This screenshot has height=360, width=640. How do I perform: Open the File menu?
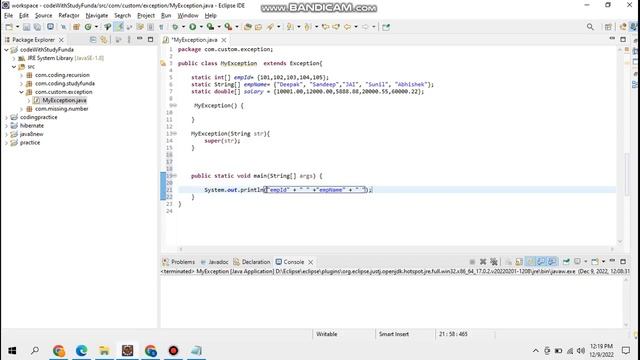point(8,16)
